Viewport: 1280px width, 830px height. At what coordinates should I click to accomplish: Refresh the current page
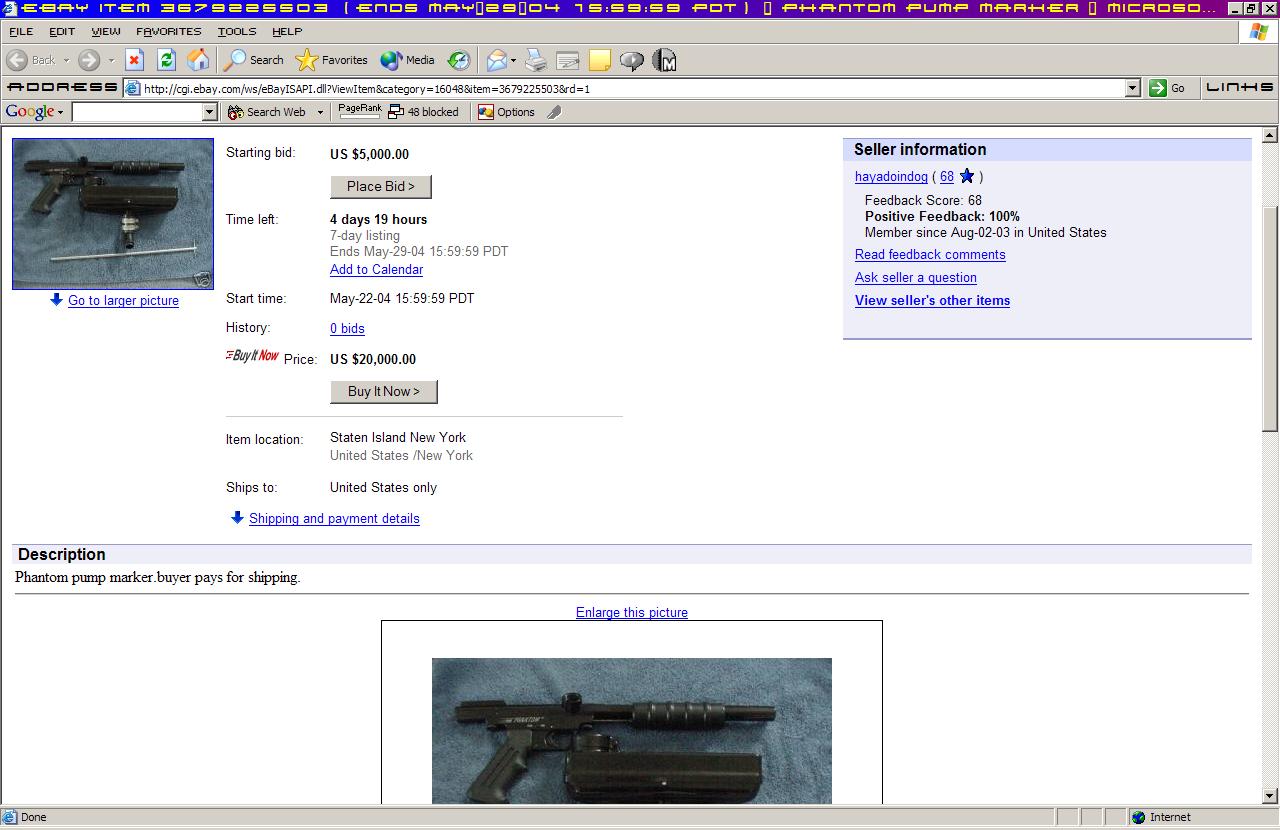pyautogui.click(x=166, y=60)
